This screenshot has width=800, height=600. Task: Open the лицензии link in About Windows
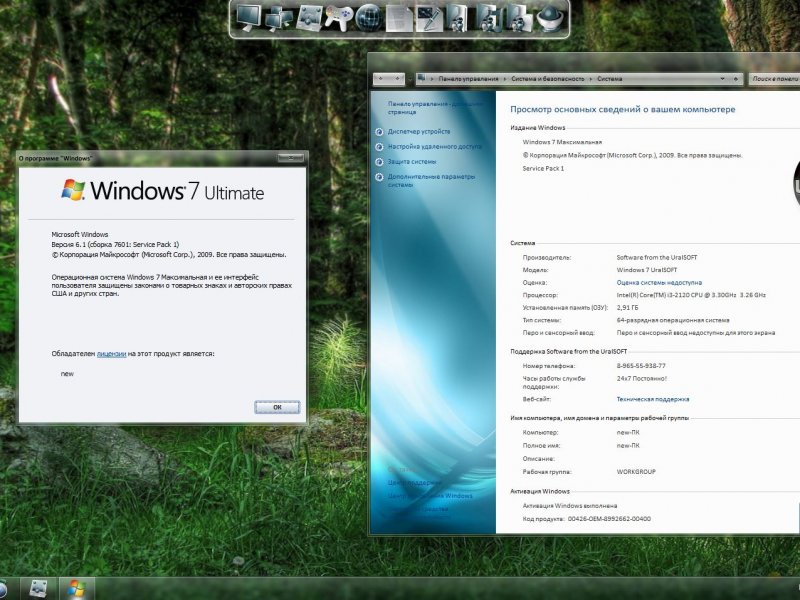point(111,354)
